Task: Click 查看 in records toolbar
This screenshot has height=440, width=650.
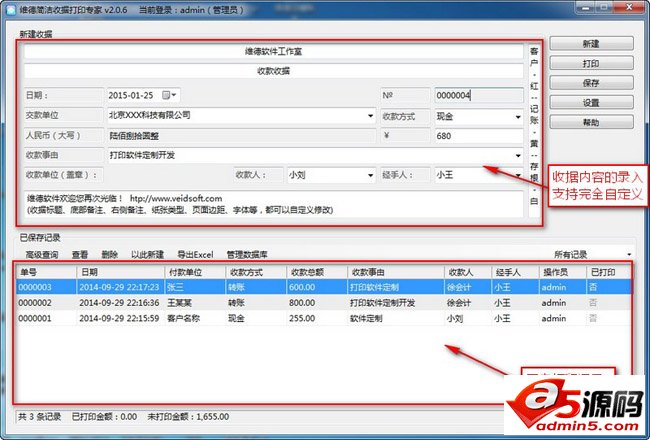Action: pyautogui.click(x=80, y=255)
